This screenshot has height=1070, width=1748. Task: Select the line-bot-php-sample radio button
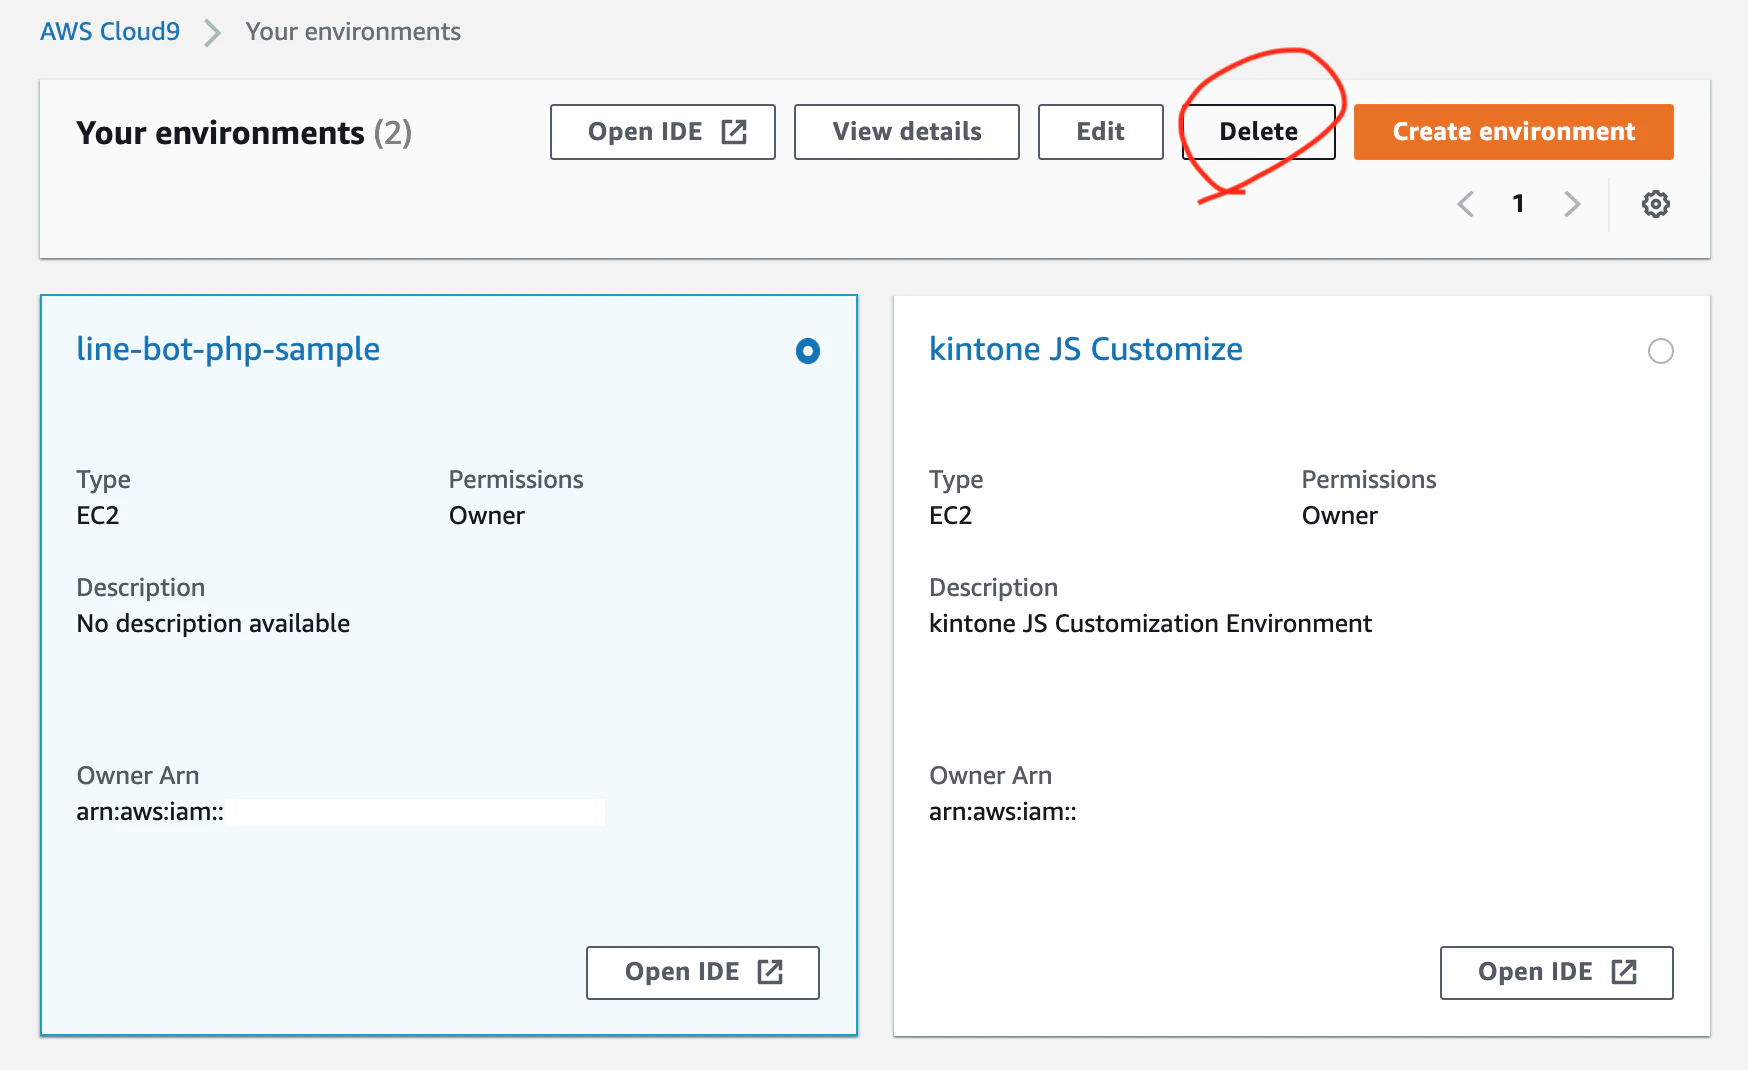(x=808, y=351)
